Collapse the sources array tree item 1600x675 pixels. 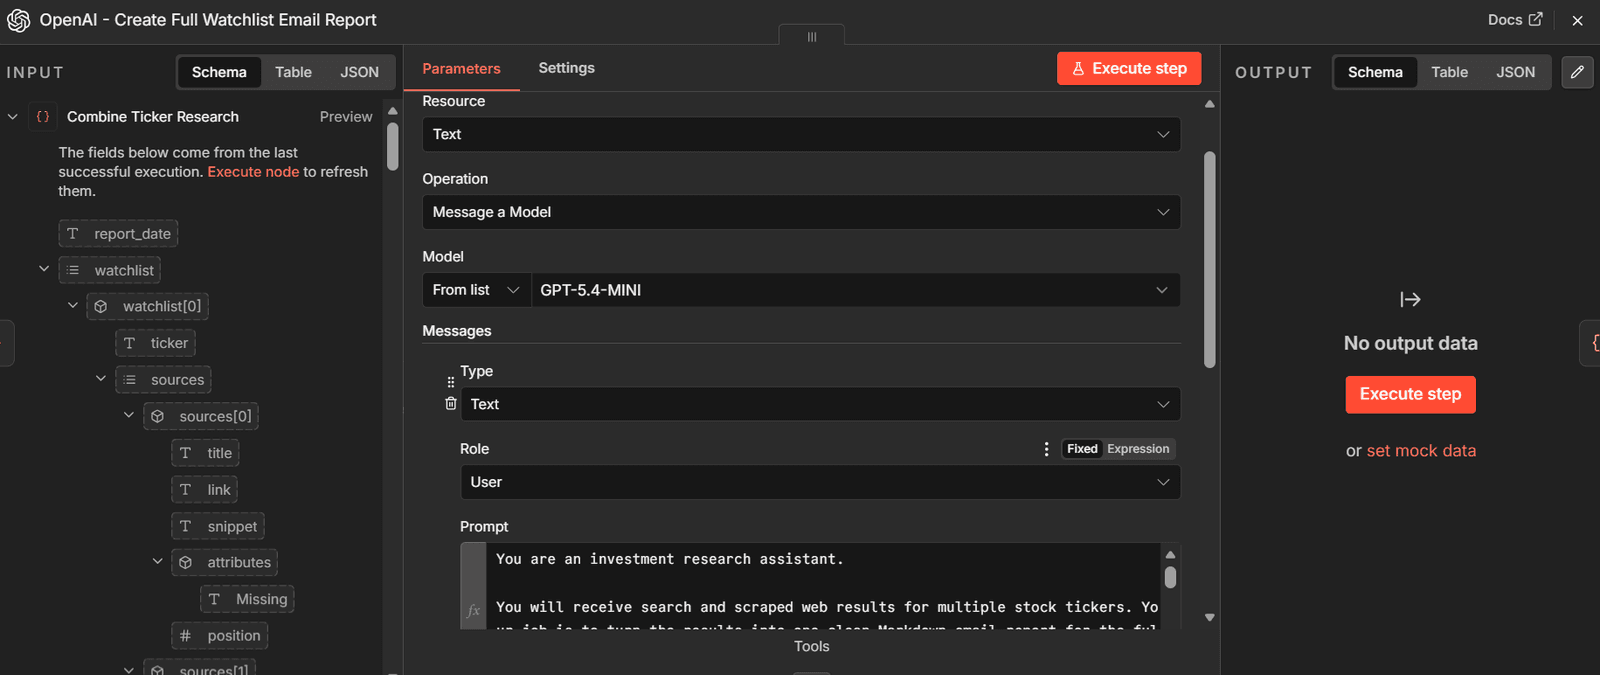[x=100, y=378]
